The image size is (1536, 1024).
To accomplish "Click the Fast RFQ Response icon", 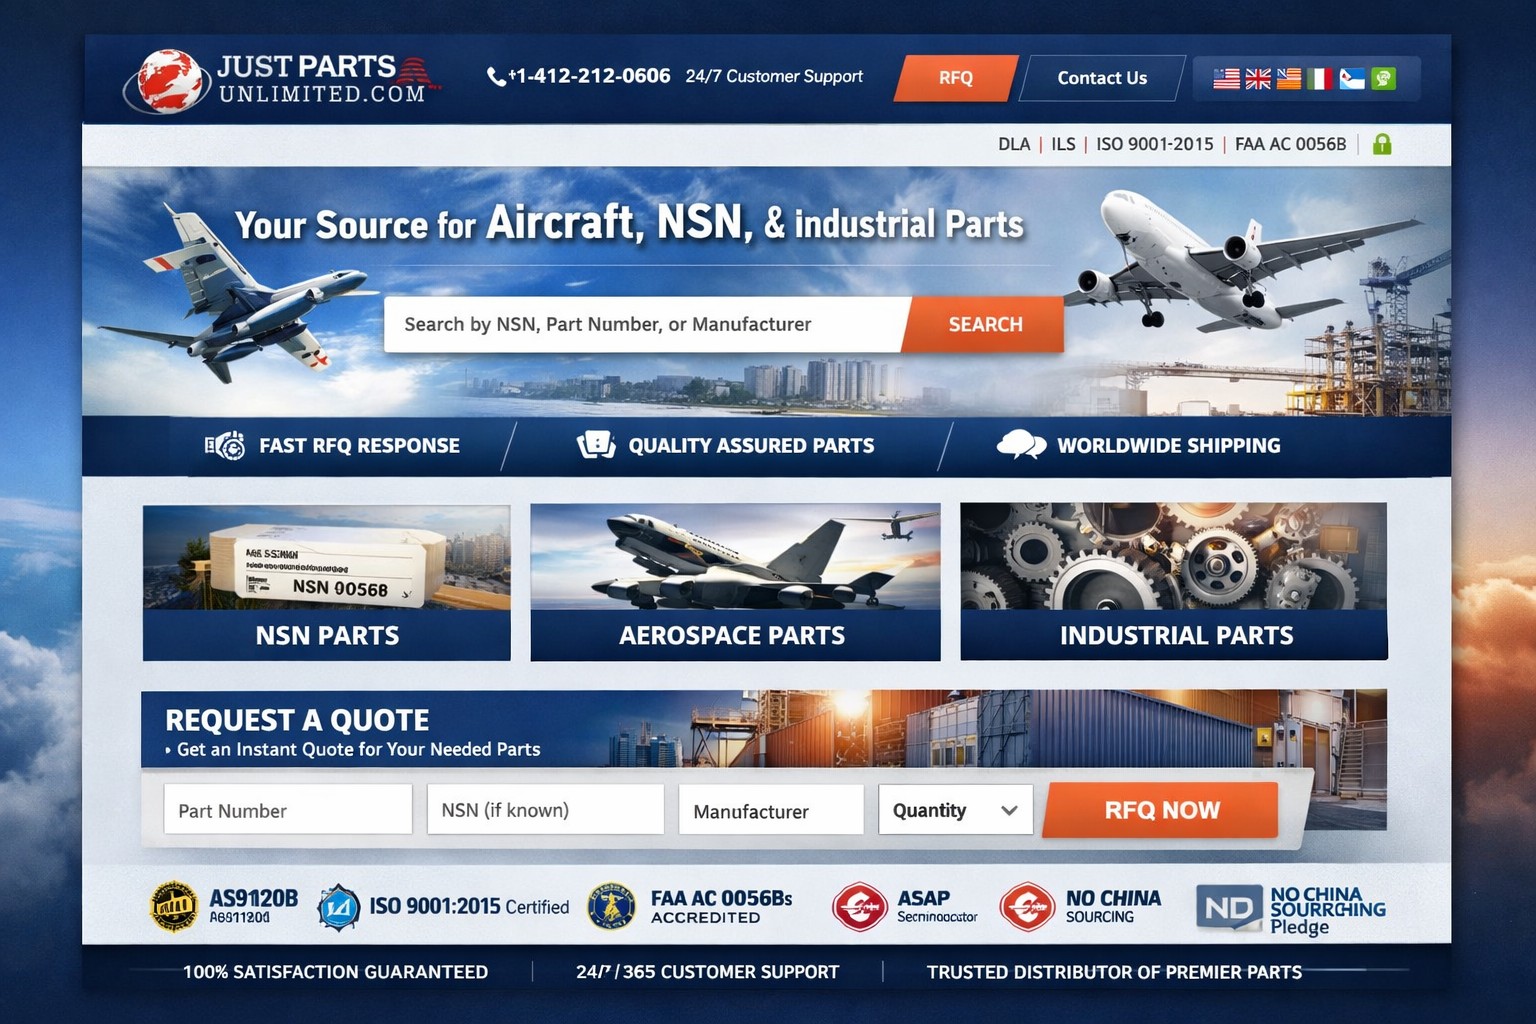I will pyautogui.click(x=225, y=446).
